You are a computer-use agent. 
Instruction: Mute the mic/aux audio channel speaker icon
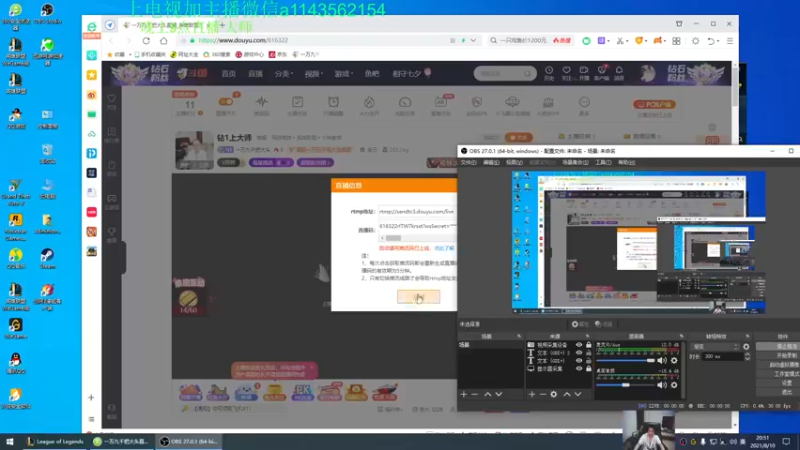tap(662, 361)
